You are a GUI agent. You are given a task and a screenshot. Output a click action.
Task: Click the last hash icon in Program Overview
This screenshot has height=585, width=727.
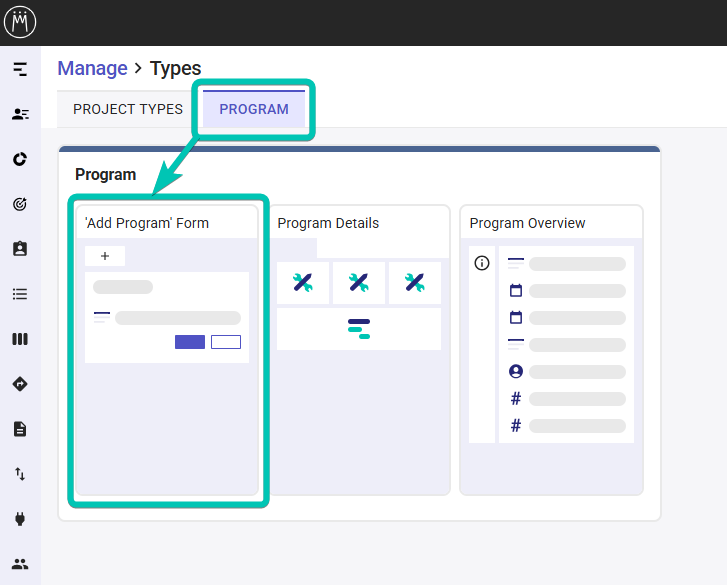coord(516,426)
